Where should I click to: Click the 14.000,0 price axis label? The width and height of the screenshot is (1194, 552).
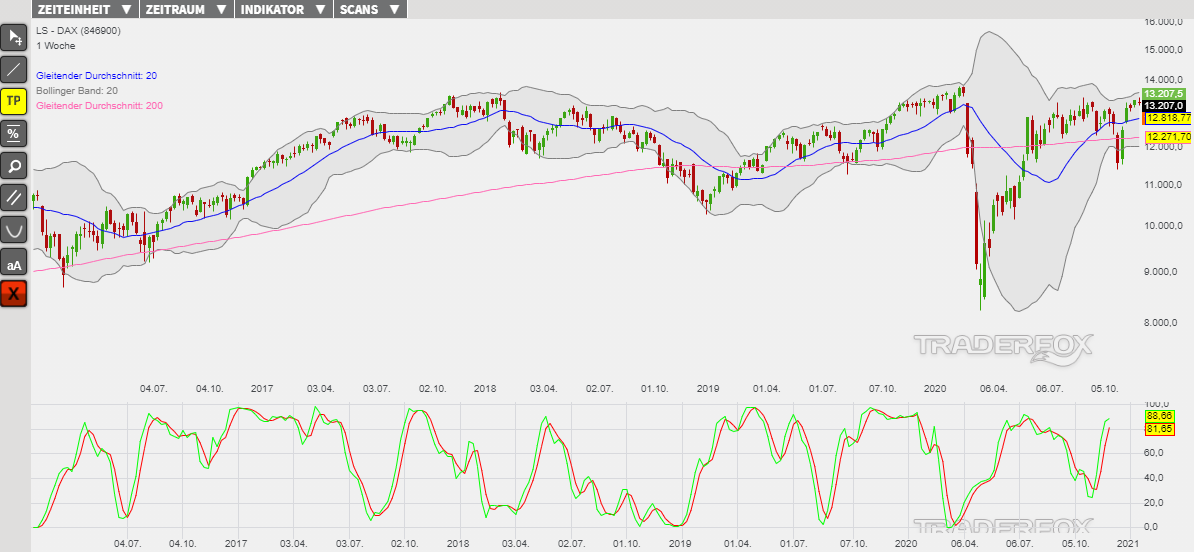[x=1163, y=80]
